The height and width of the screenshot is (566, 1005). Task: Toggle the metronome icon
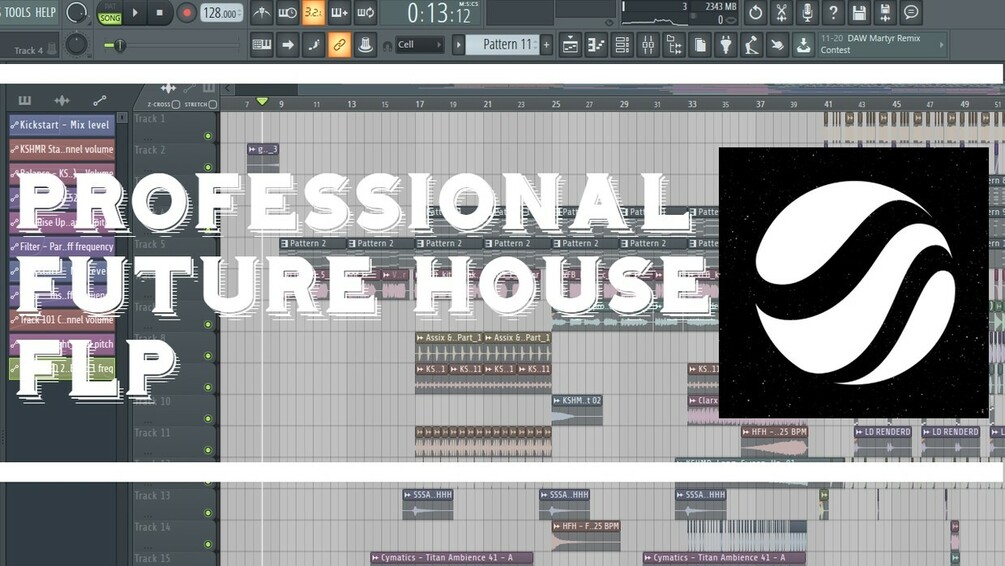pyautogui.click(x=262, y=12)
